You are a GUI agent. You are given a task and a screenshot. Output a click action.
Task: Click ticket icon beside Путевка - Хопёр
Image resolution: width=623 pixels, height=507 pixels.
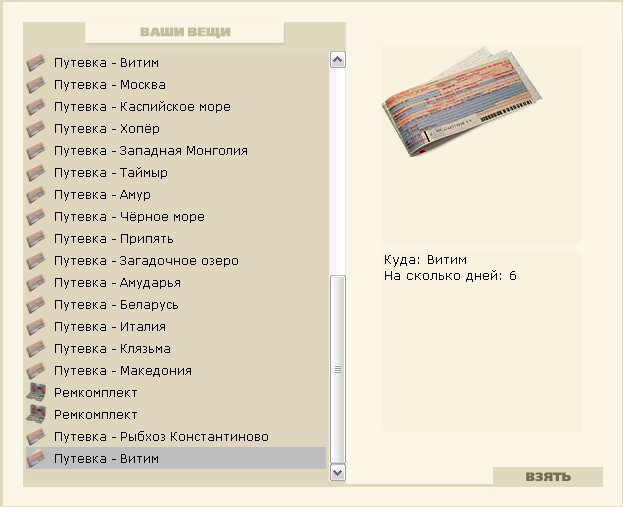pyautogui.click(x=36, y=129)
